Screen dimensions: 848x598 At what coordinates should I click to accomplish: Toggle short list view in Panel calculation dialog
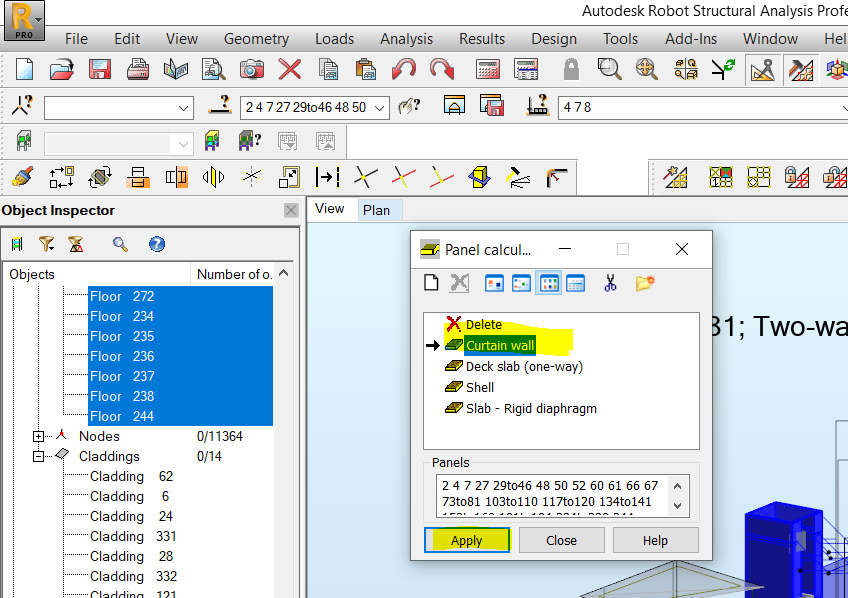pos(549,283)
